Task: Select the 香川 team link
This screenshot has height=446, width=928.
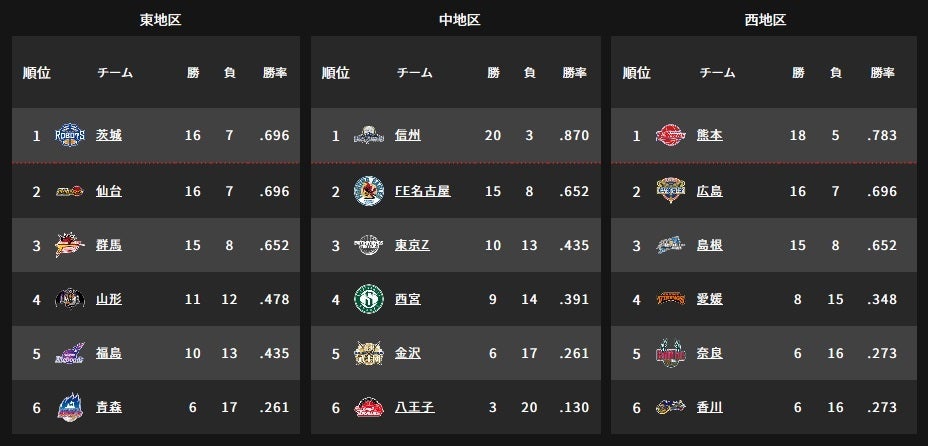Action: click(710, 407)
